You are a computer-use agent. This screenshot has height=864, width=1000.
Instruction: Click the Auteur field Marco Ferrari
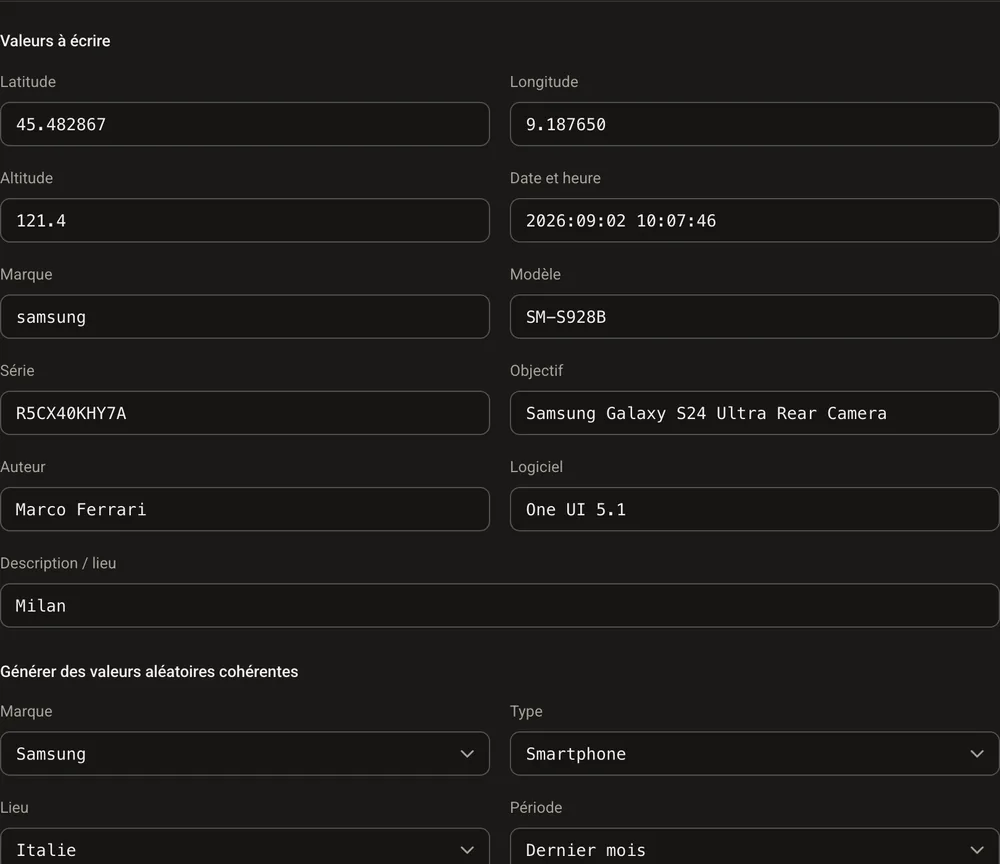tap(245, 509)
